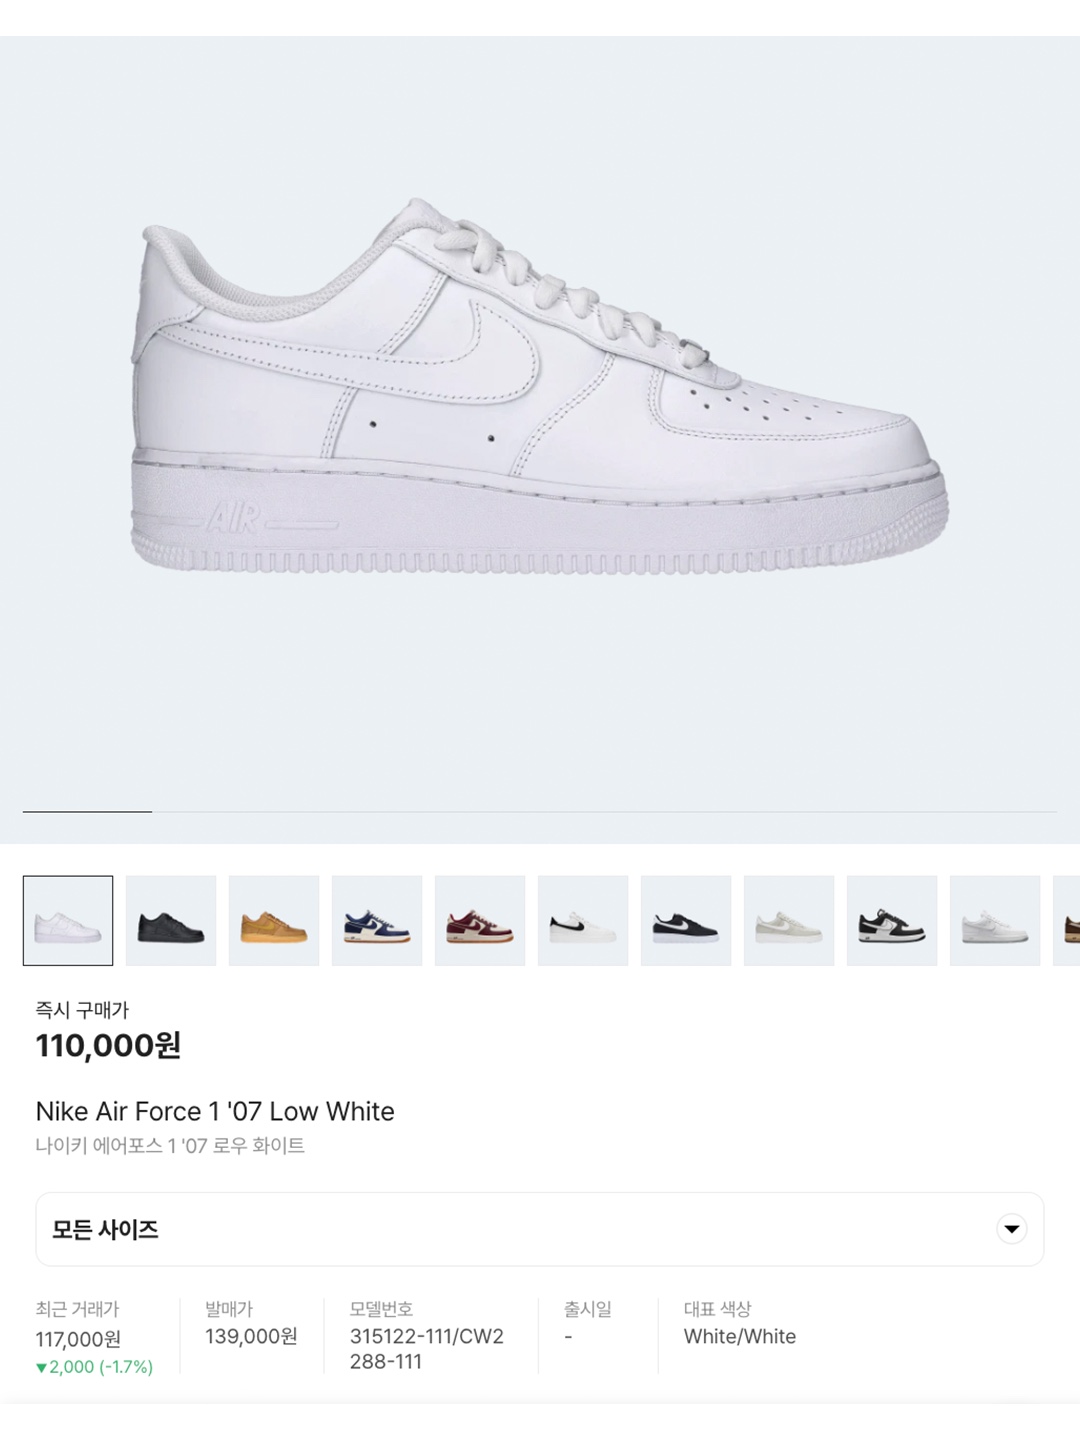This screenshot has height=1440, width=1080.
Task: Click the image carousel progress indicator bar
Action: (x=540, y=811)
